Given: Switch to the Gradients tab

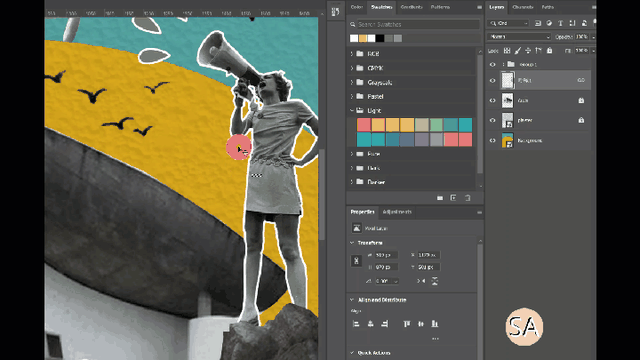Looking at the screenshot, I should (411, 7).
